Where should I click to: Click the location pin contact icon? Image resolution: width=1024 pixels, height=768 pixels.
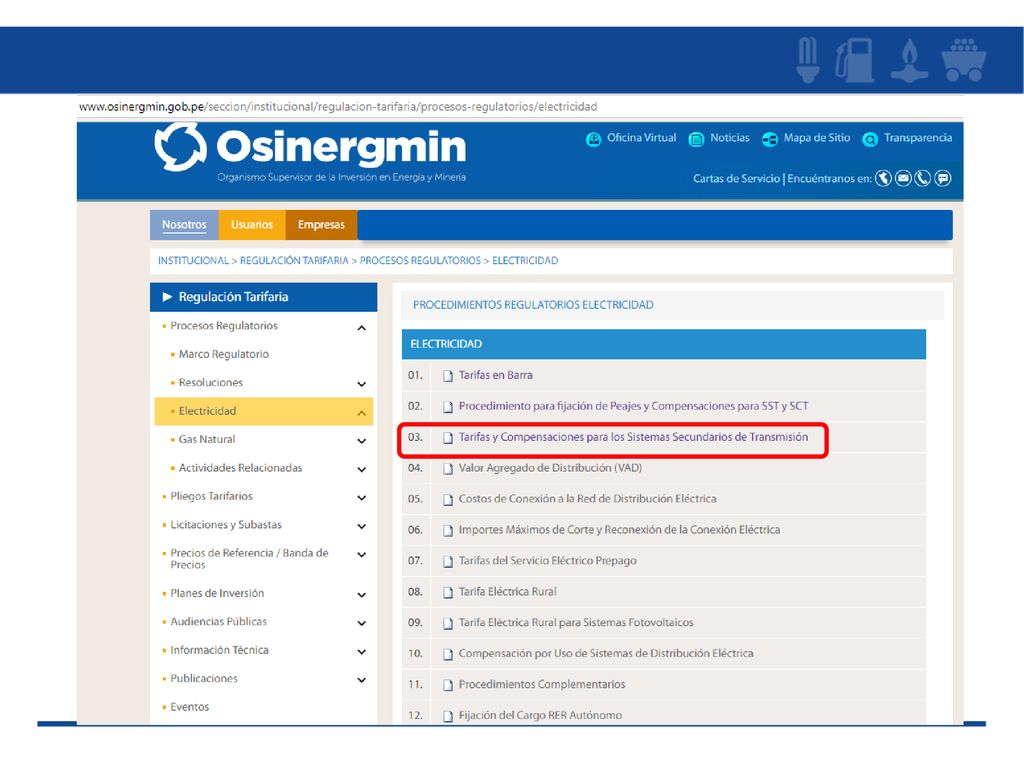(883, 178)
